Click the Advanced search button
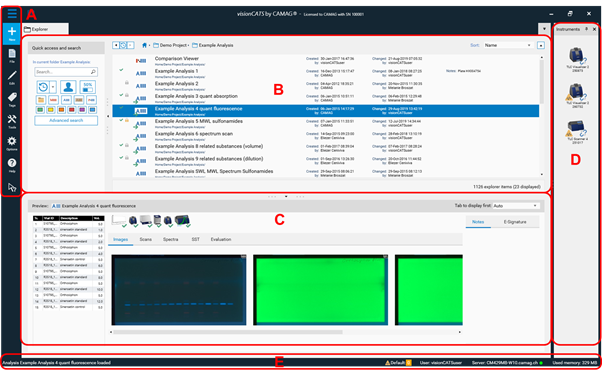602x380 pixels. (66, 121)
